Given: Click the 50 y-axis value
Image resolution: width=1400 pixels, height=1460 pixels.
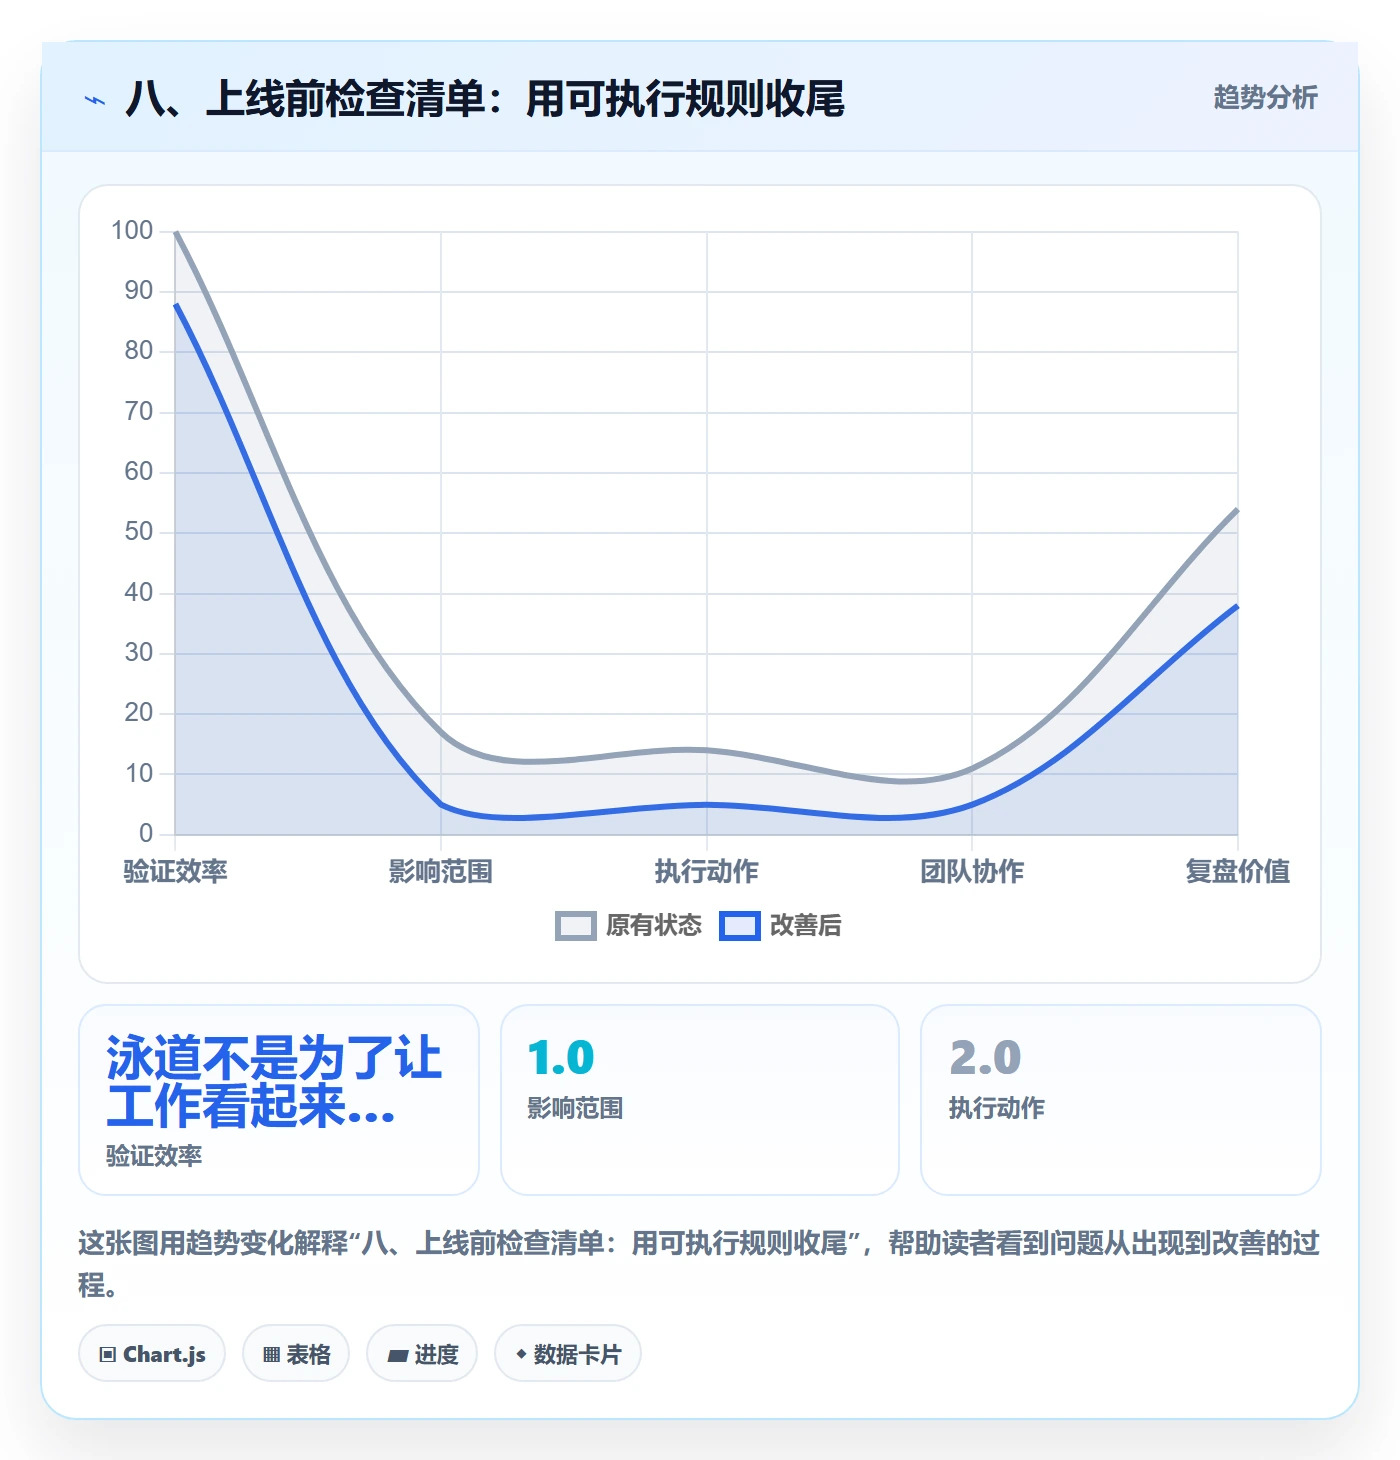Looking at the screenshot, I should pyautogui.click(x=139, y=532).
